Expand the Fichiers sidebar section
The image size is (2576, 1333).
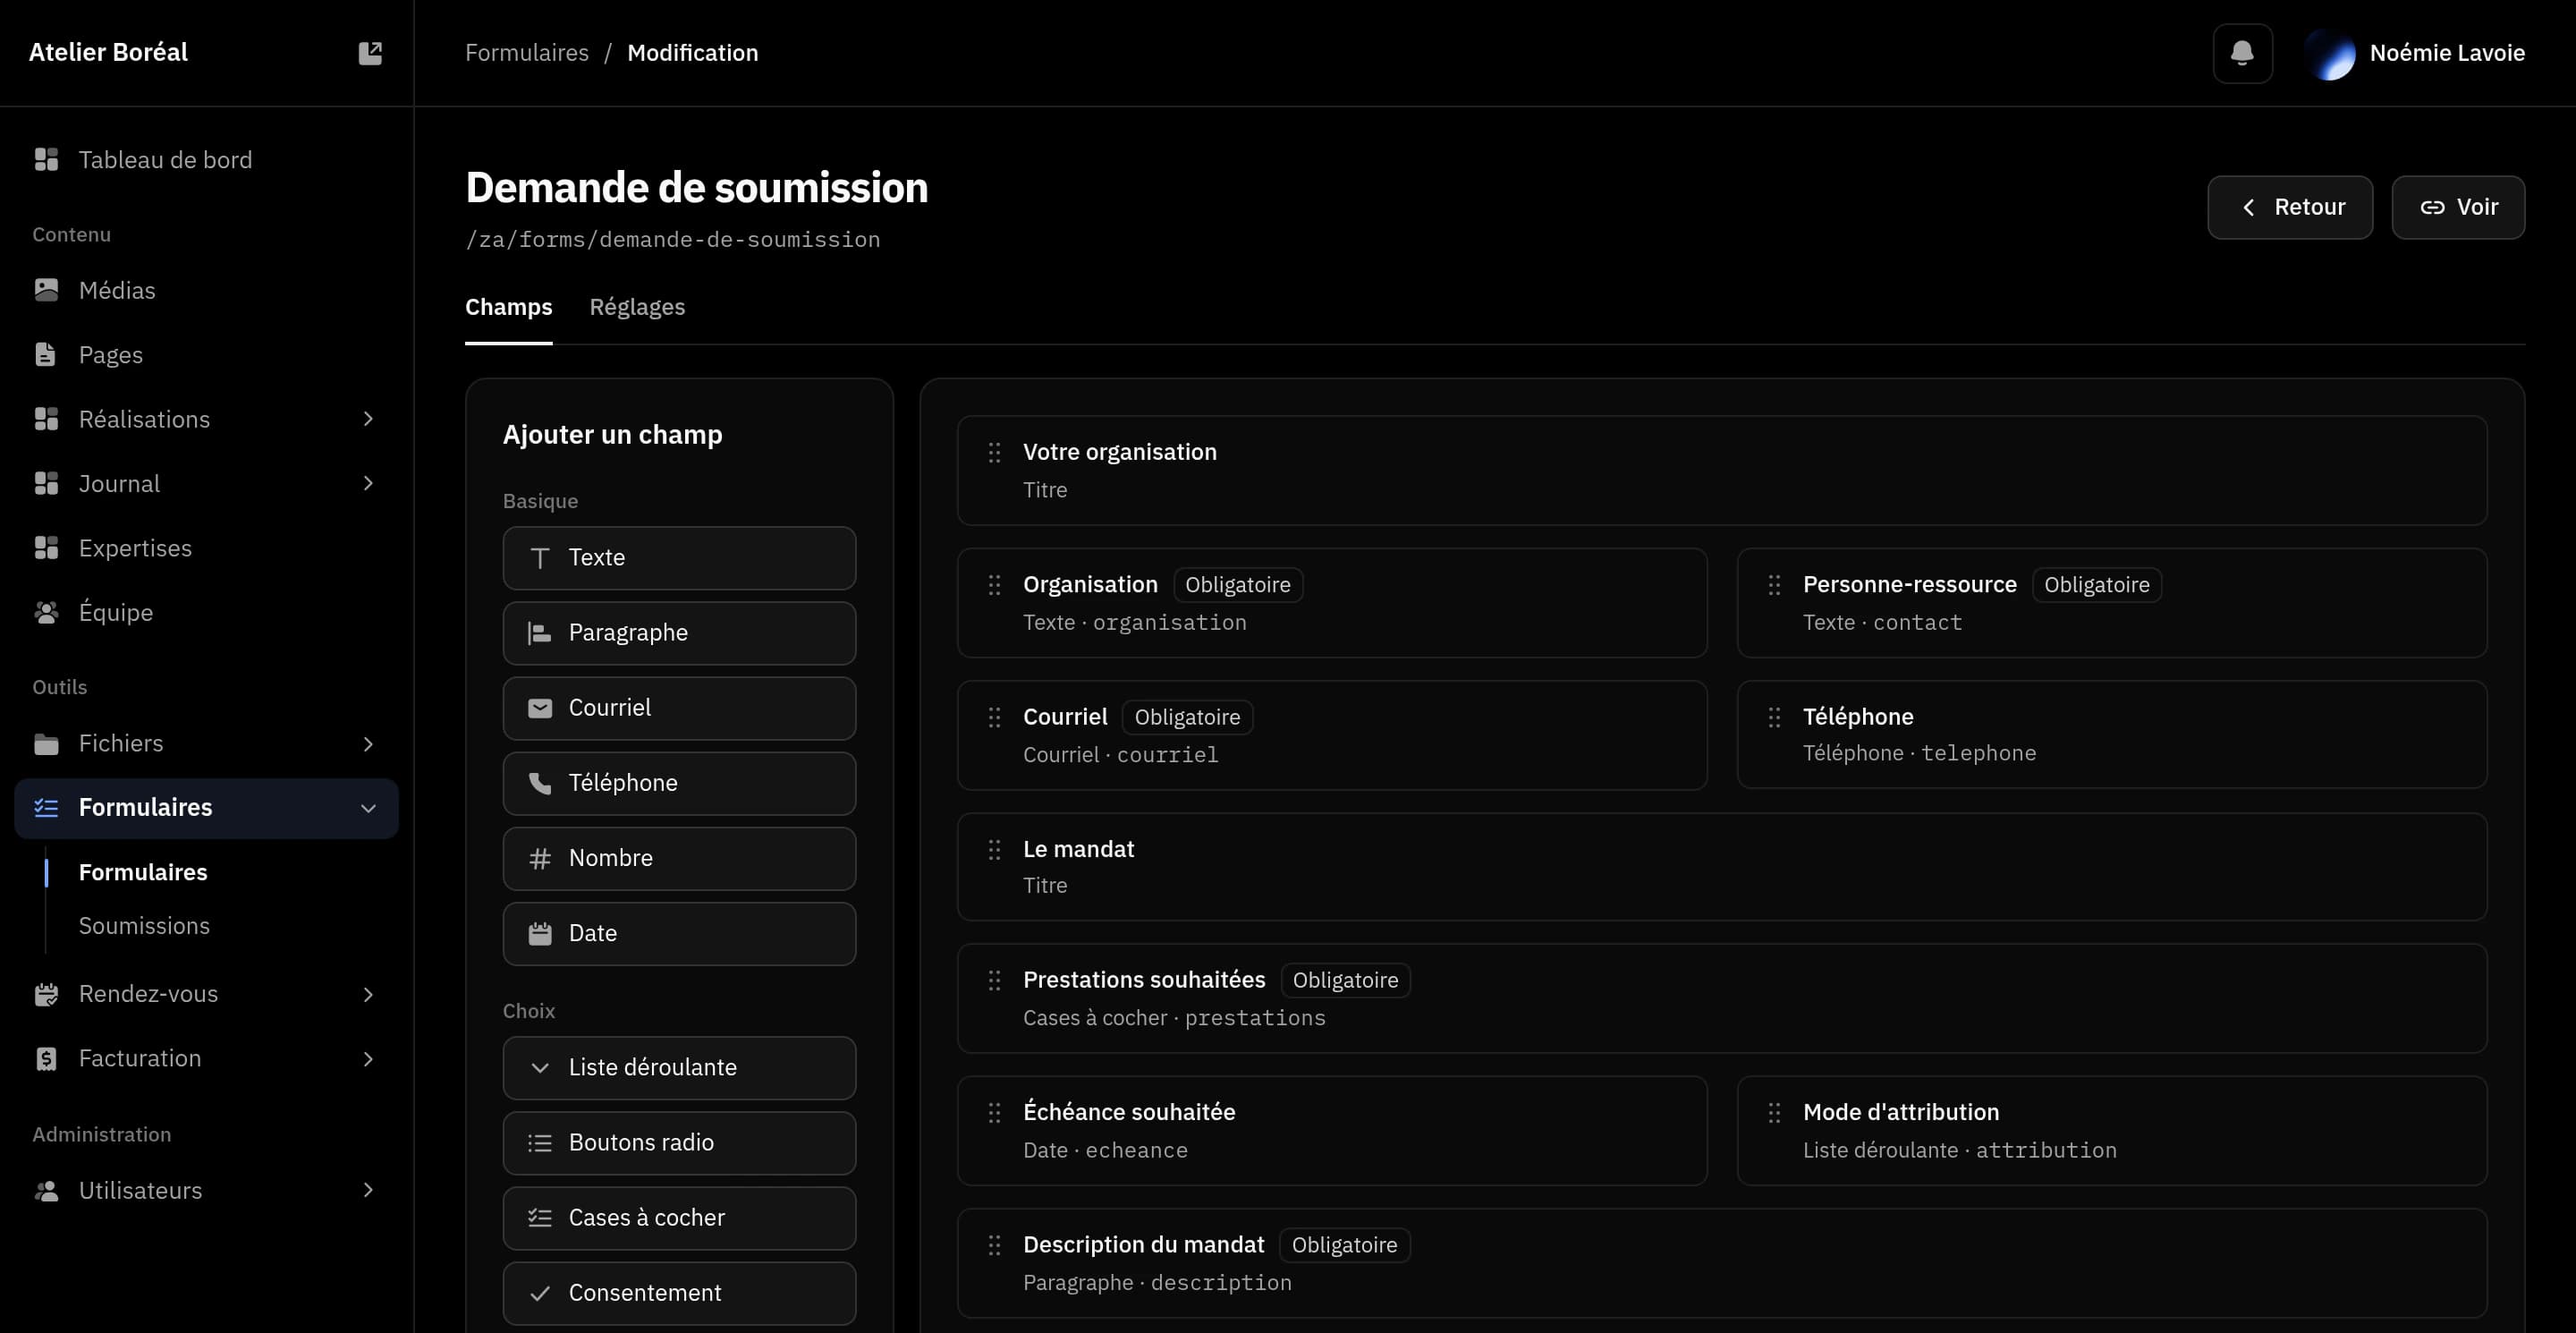coord(368,743)
